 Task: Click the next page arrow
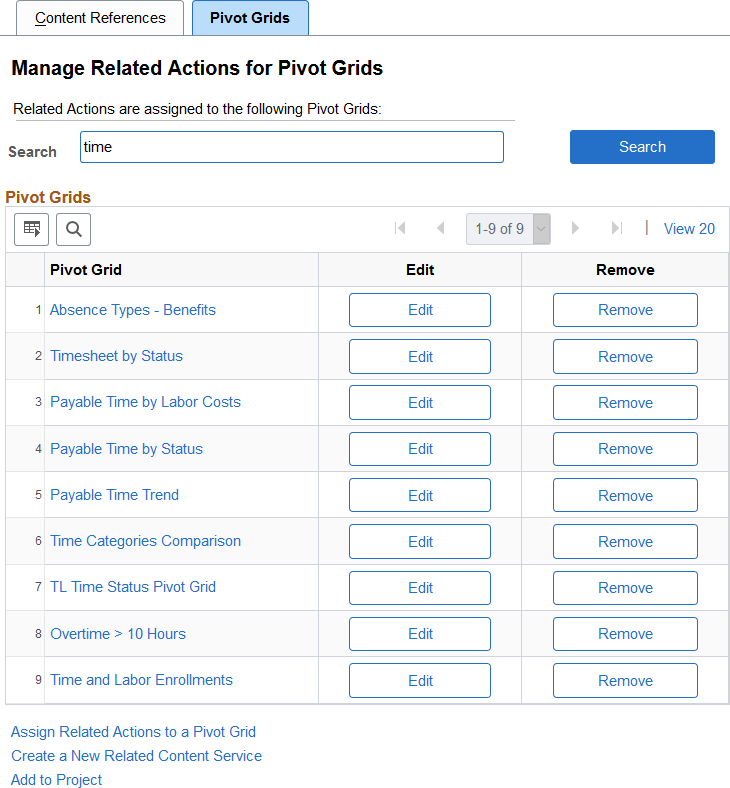[575, 229]
